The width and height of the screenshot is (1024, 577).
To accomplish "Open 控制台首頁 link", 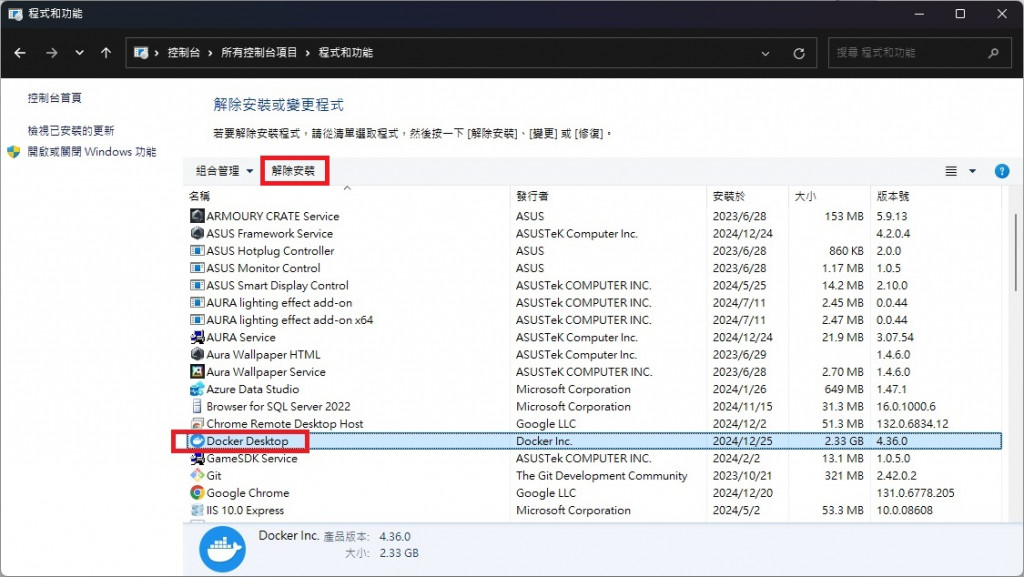I will click(54, 98).
